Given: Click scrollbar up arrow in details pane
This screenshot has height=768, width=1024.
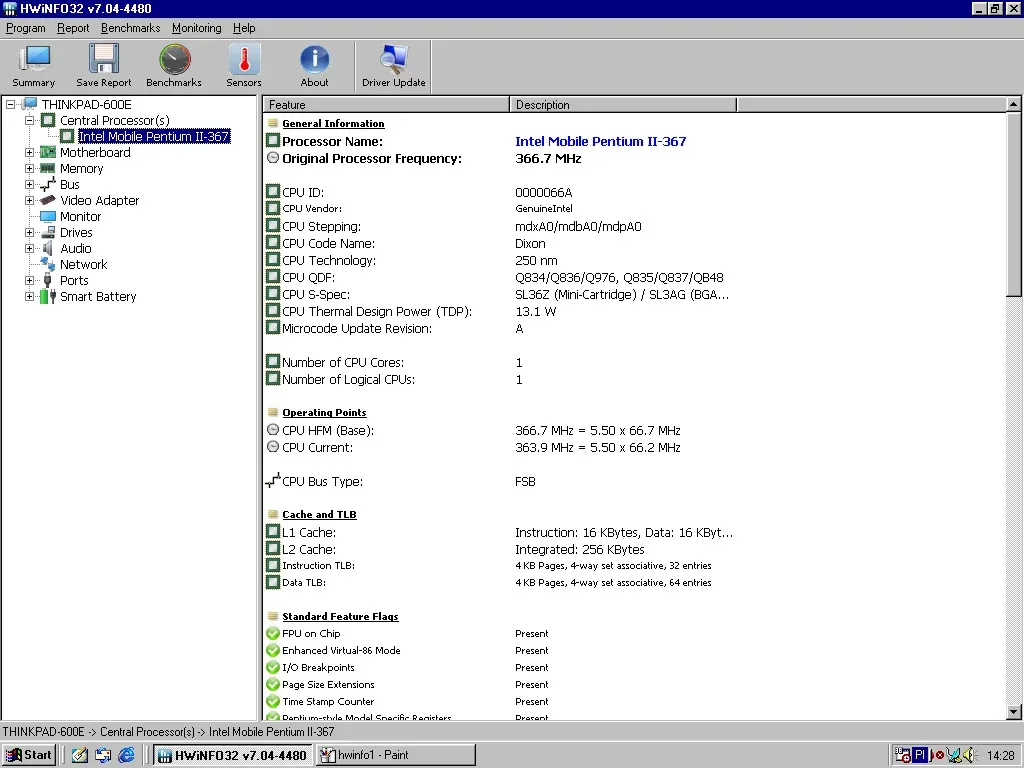Looking at the screenshot, I should [x=1014, y=104].
